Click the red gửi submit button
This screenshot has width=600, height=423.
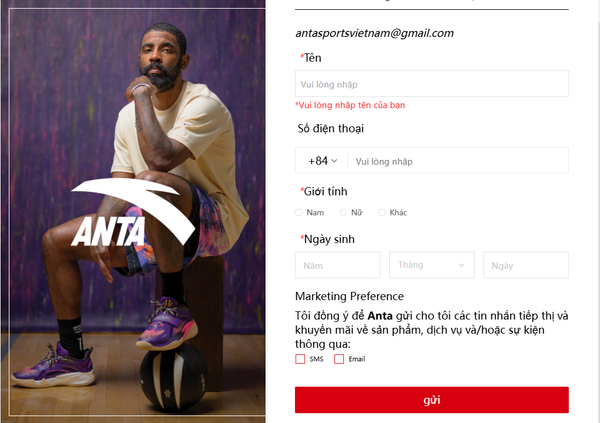(x=432, y=400)
